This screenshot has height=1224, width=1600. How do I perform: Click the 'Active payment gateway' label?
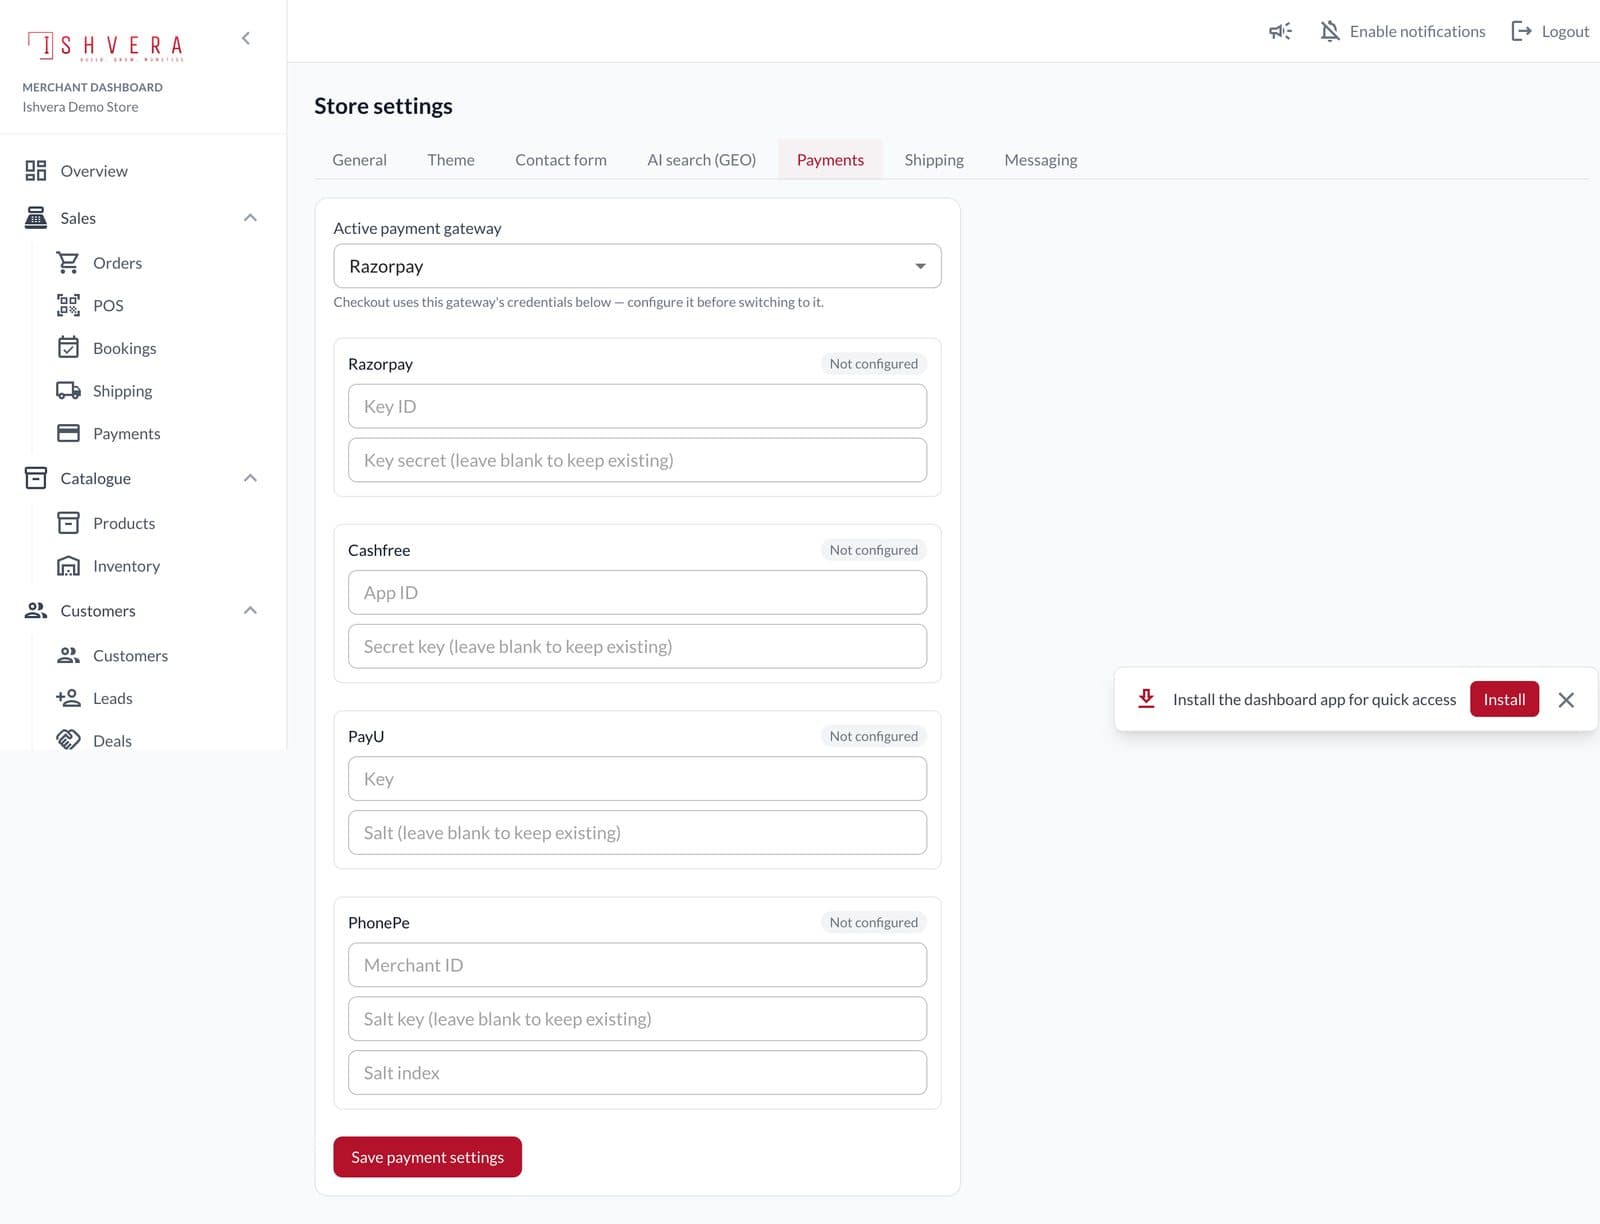click(417, 228)
